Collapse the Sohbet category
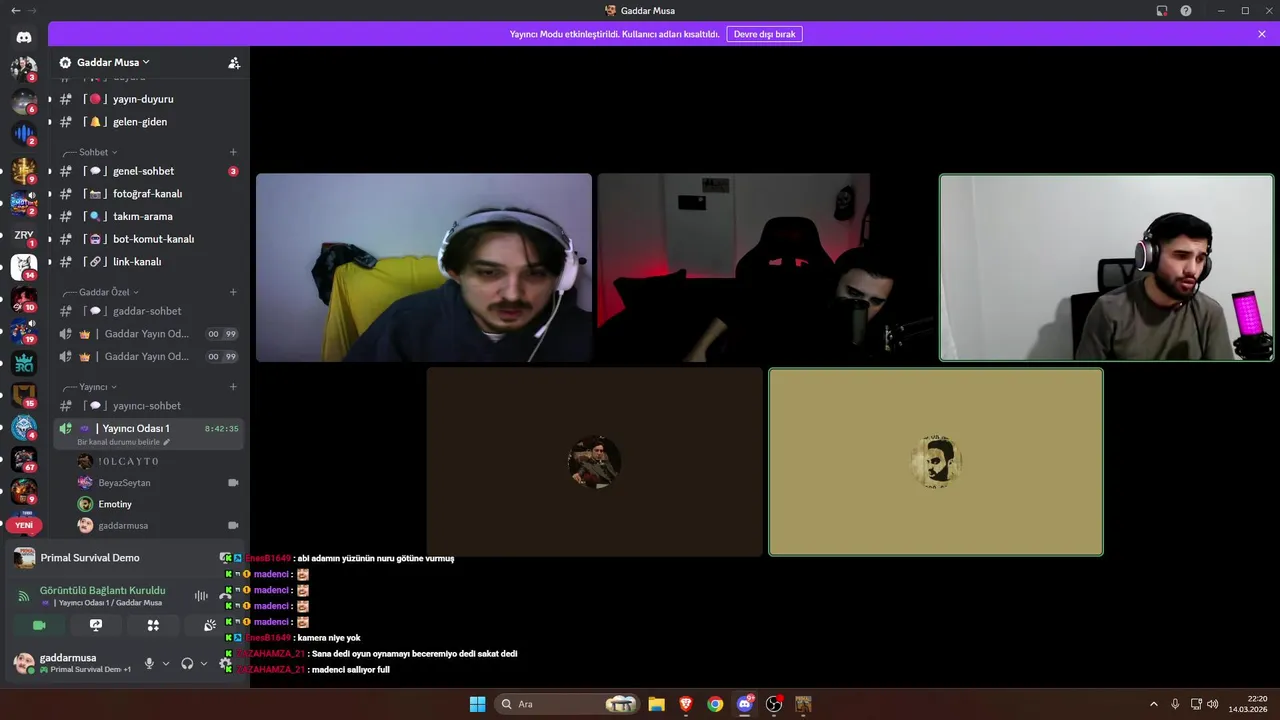The image size is (1280, 720). (98, 152)
